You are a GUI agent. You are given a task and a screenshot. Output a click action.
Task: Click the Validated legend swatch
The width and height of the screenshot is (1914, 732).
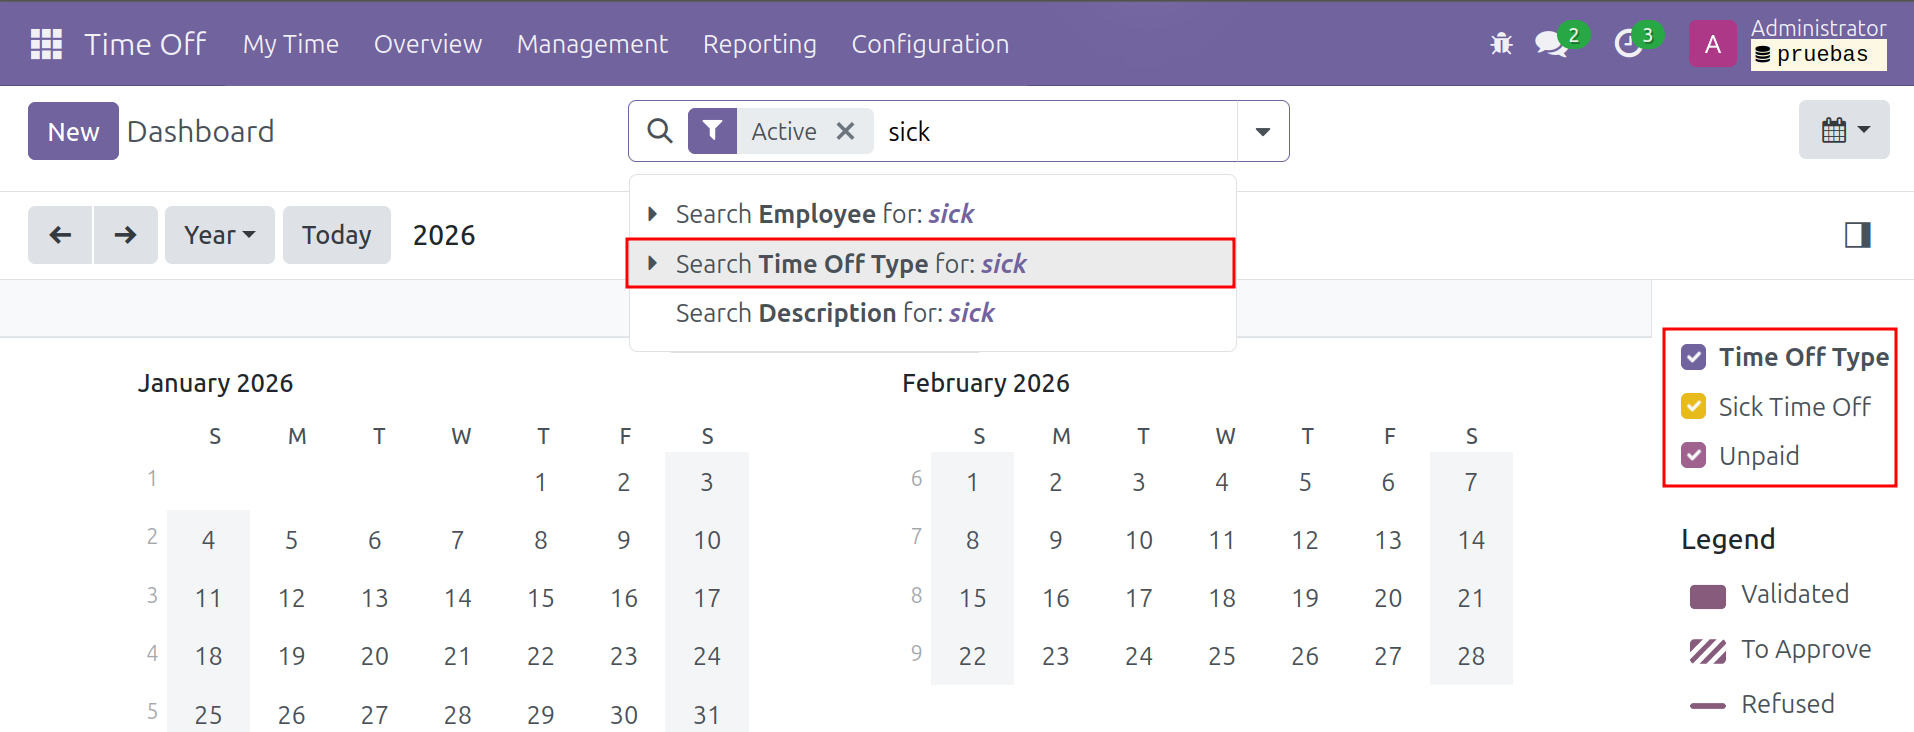click(1707, 597)
